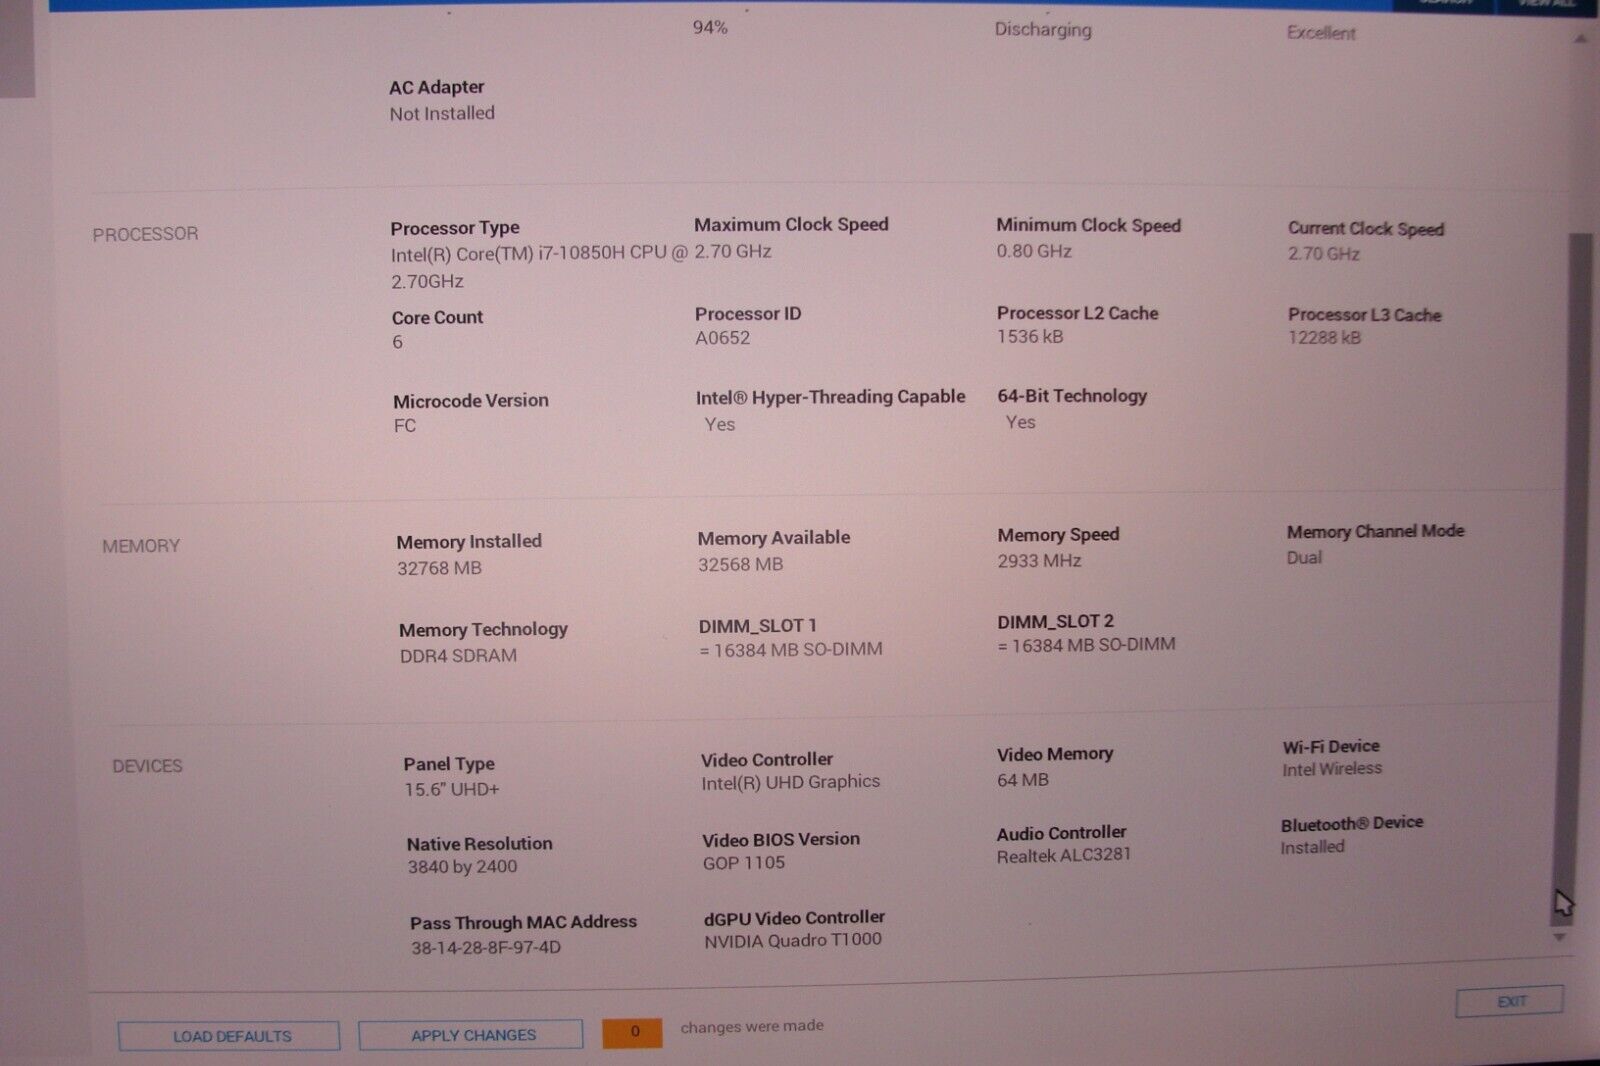Click the battery health 'Excellent' text

1321,33
